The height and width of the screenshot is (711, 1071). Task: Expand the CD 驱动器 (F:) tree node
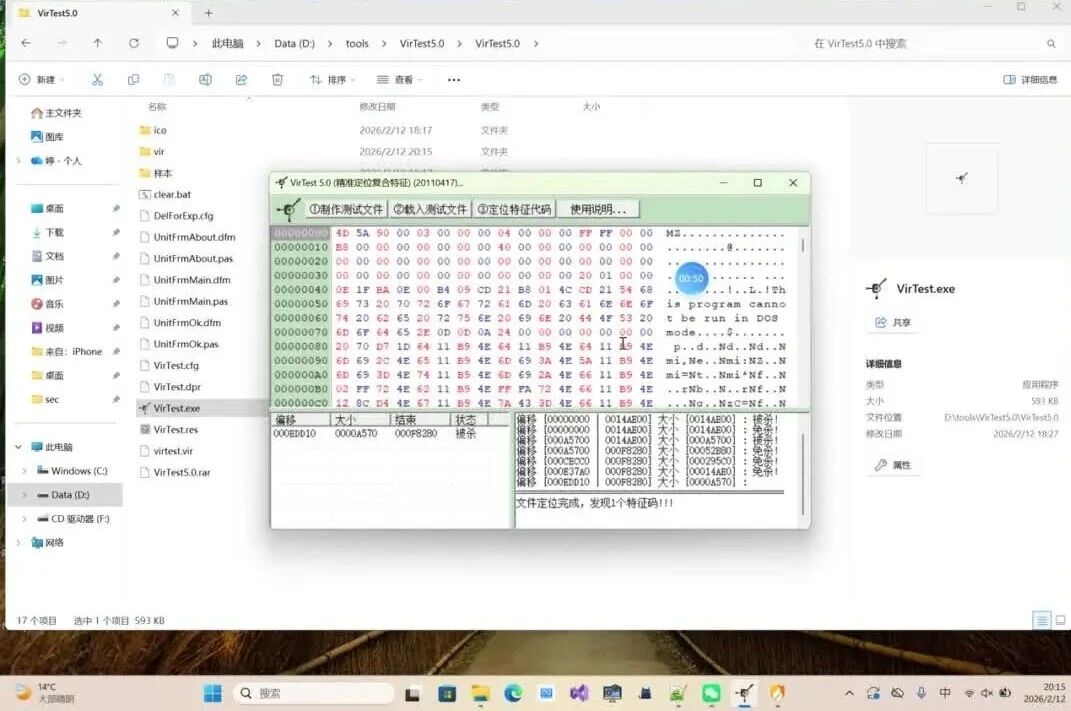[25, 519]
